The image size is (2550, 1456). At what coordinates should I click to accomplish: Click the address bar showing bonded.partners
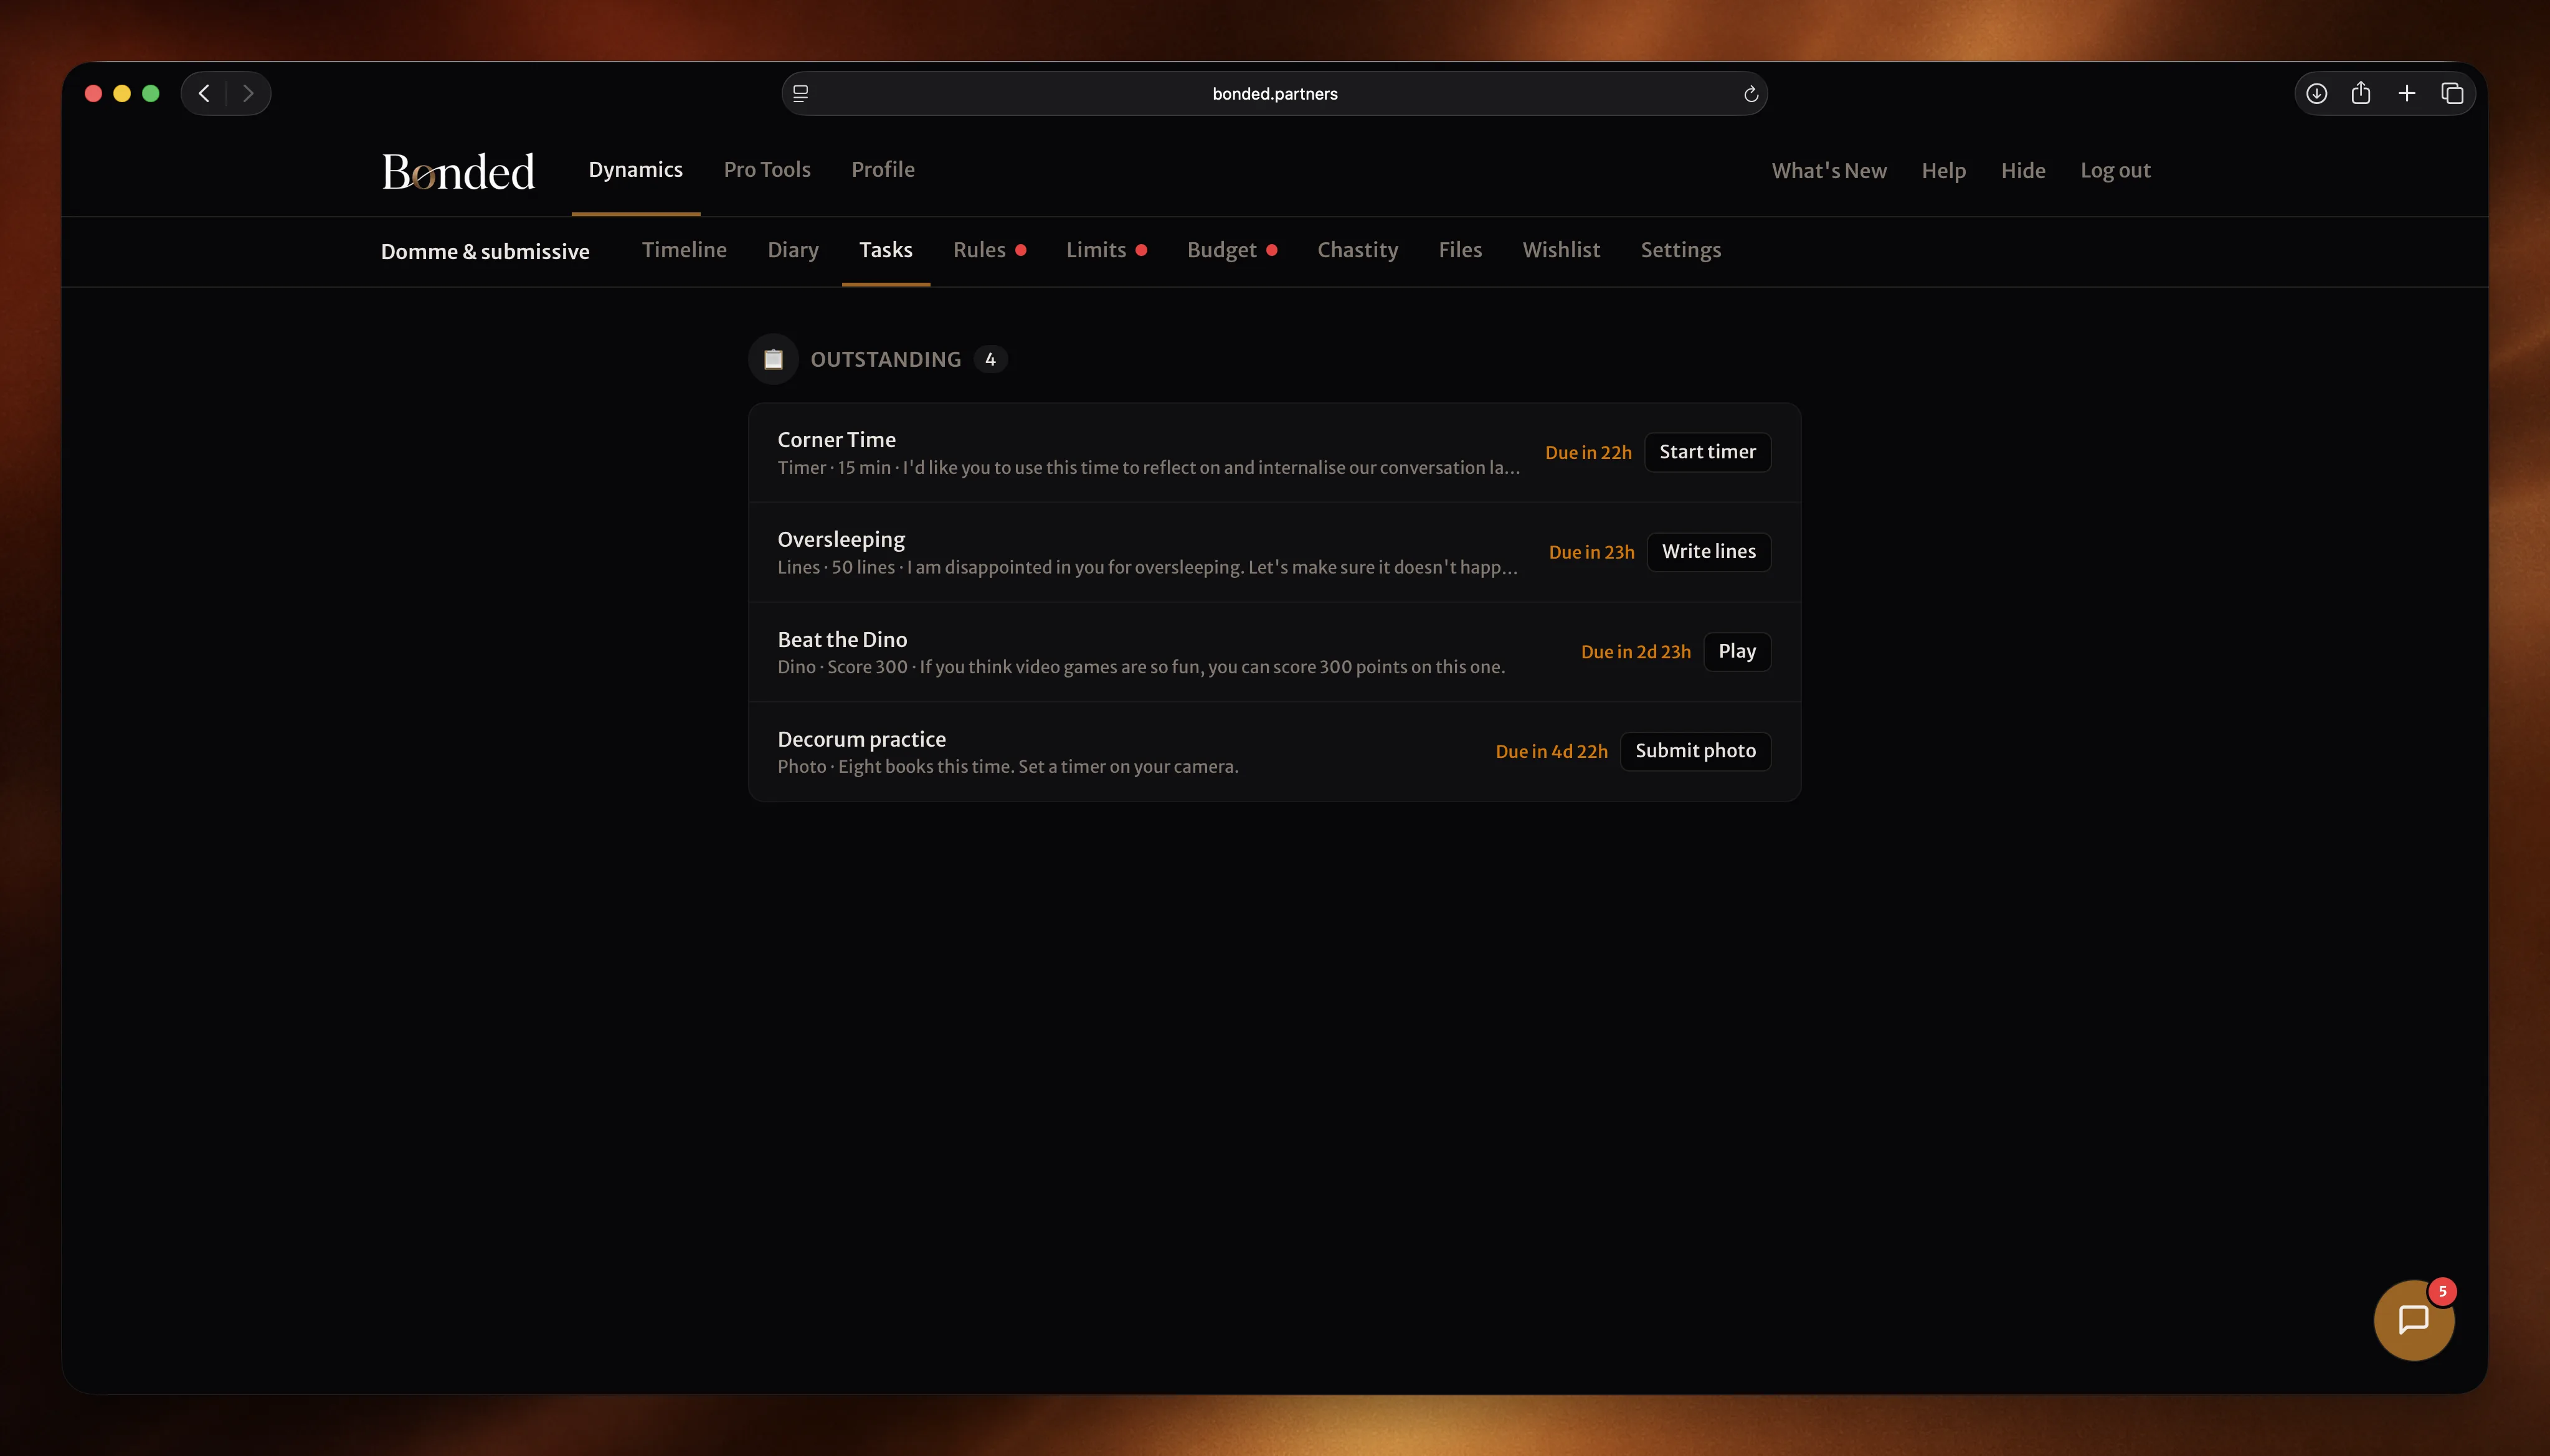(x=1274, y=93)
